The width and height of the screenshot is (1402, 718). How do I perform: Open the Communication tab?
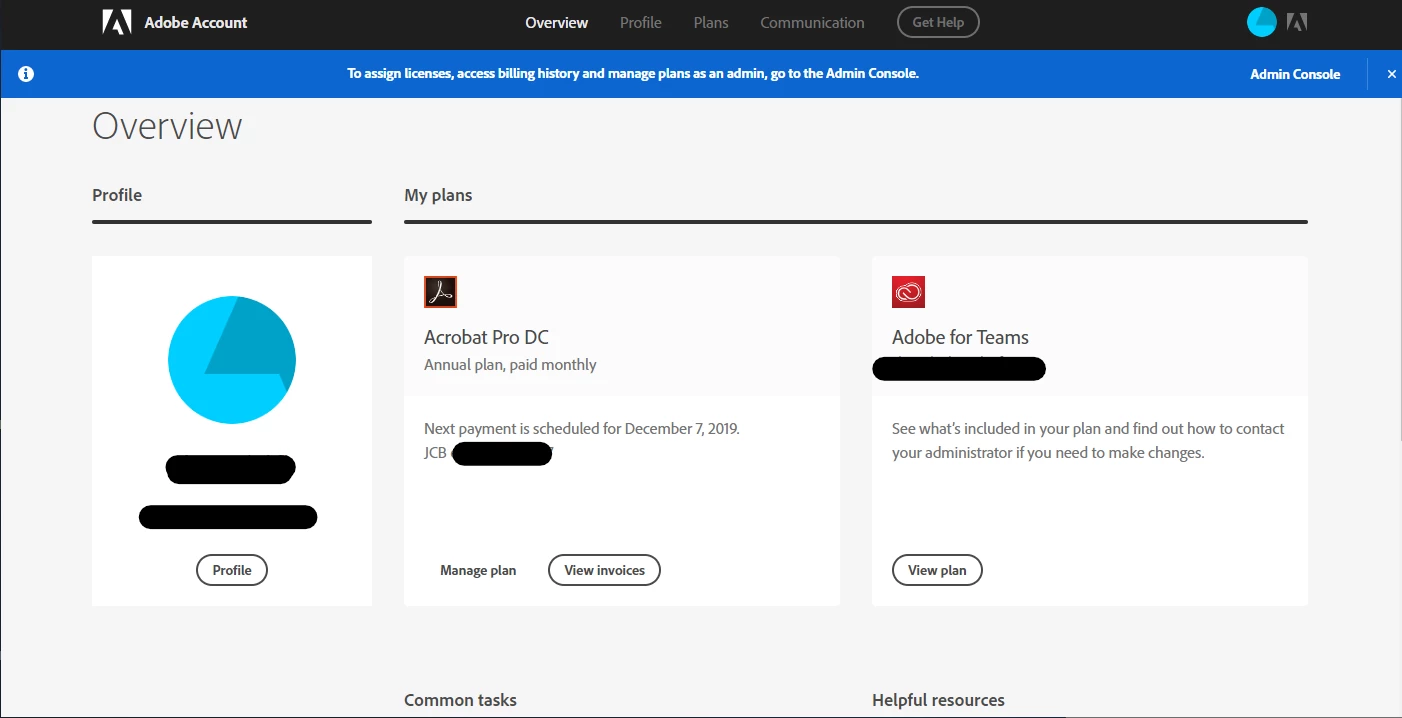coord(812,22)
